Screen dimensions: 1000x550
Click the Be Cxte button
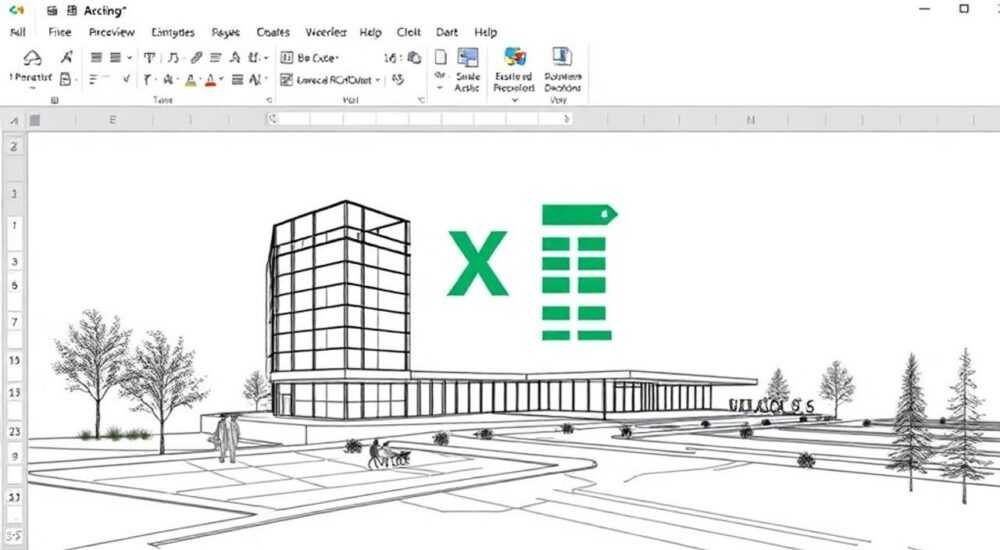click(x=310, y=58)
